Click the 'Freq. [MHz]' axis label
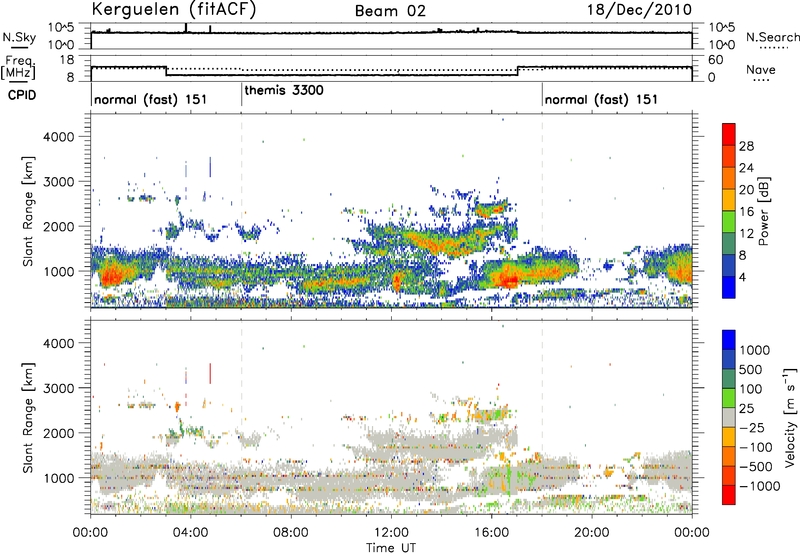Viewport: 800px width, 554px height. click(18, 68)
